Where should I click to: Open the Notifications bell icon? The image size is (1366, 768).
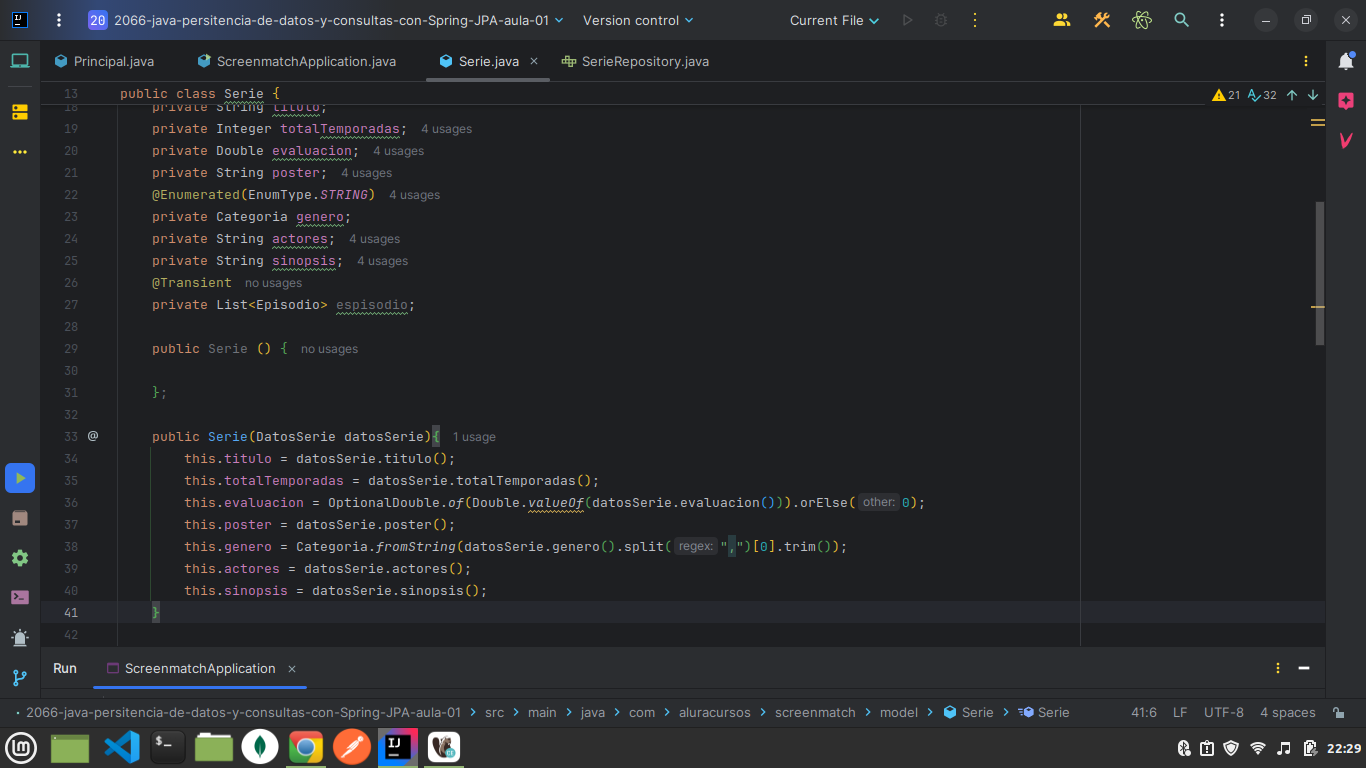click(x=1346, y=61)
